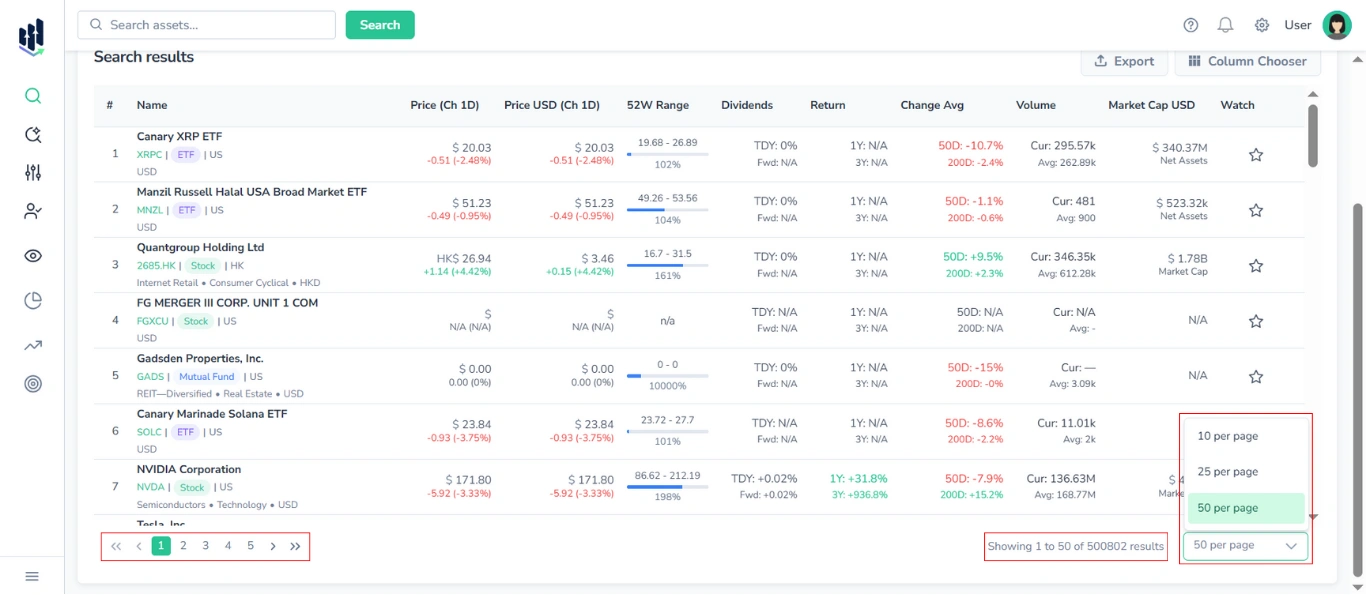
Task: Toggle watch star for Gadsden Properties, Inc.
Action: 1256,377
